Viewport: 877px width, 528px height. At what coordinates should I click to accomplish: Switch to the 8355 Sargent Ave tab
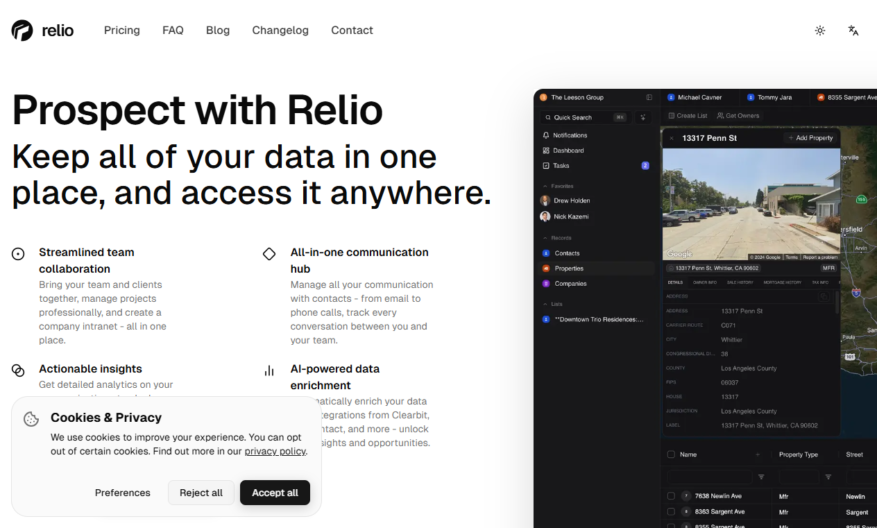846,97
